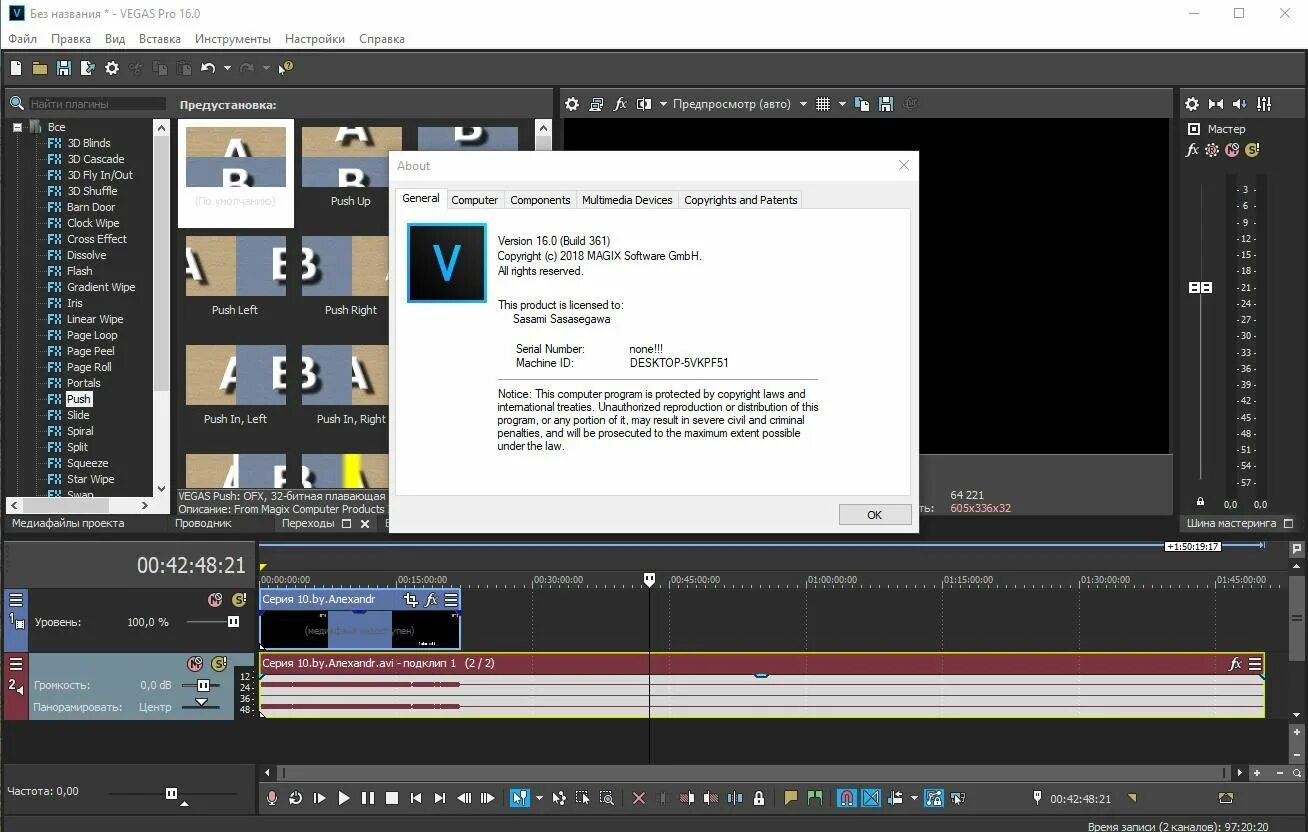Image resolution: width=1308 pixels, height=832 pixels.
Task: Open a project with the folder icon
Action: click(x=40, y=68)
